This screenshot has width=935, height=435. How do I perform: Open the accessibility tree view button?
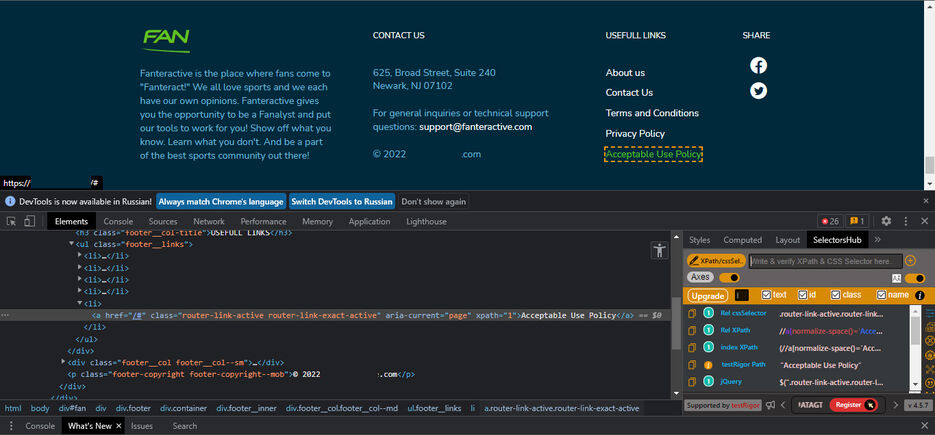tap(659, 251)
